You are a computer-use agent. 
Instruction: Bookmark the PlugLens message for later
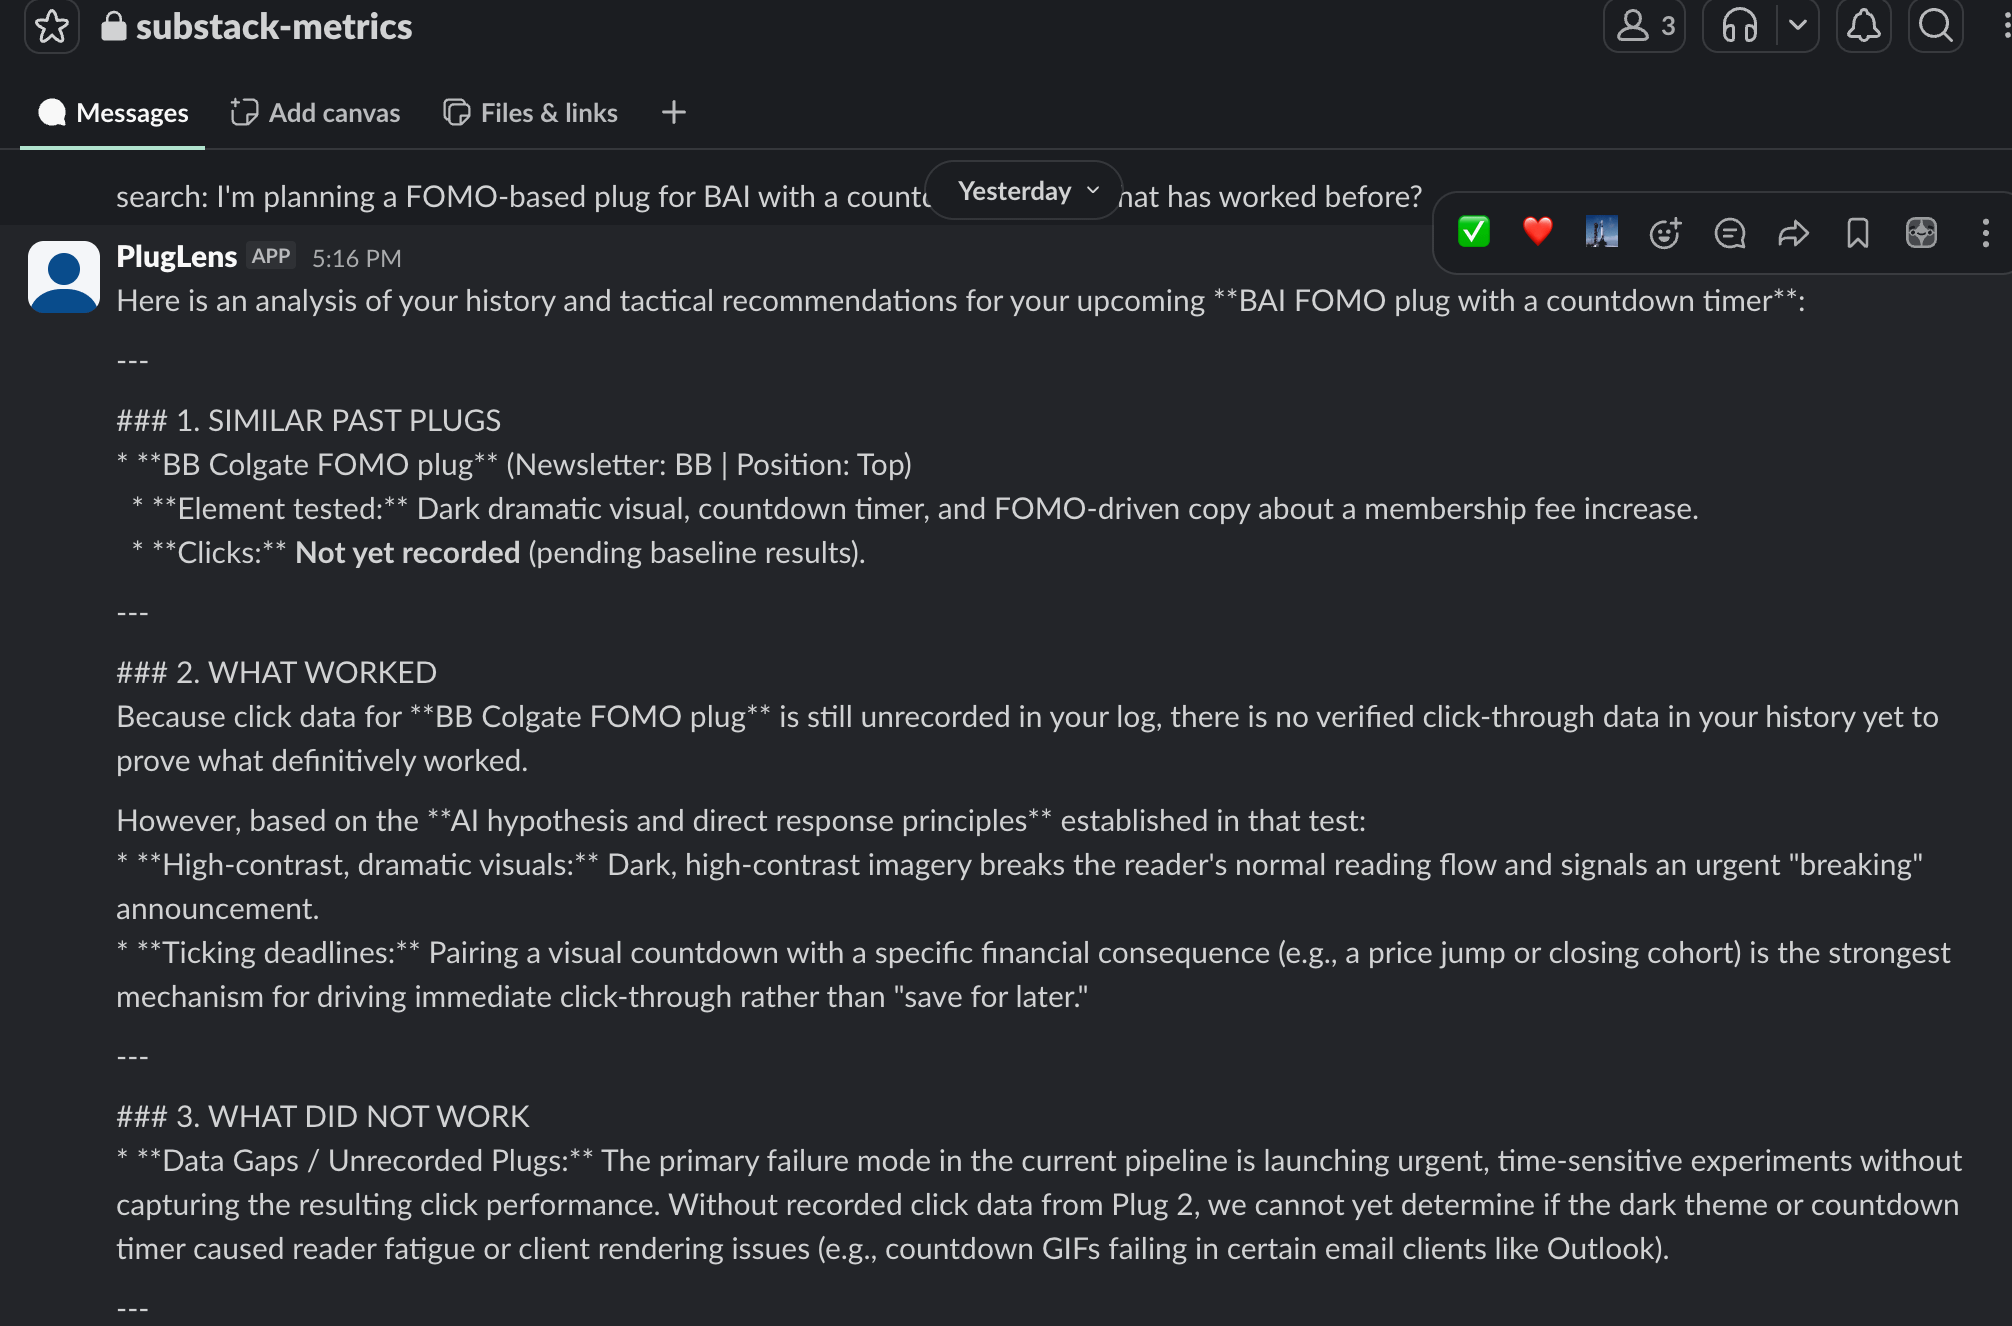point(1857,233)
